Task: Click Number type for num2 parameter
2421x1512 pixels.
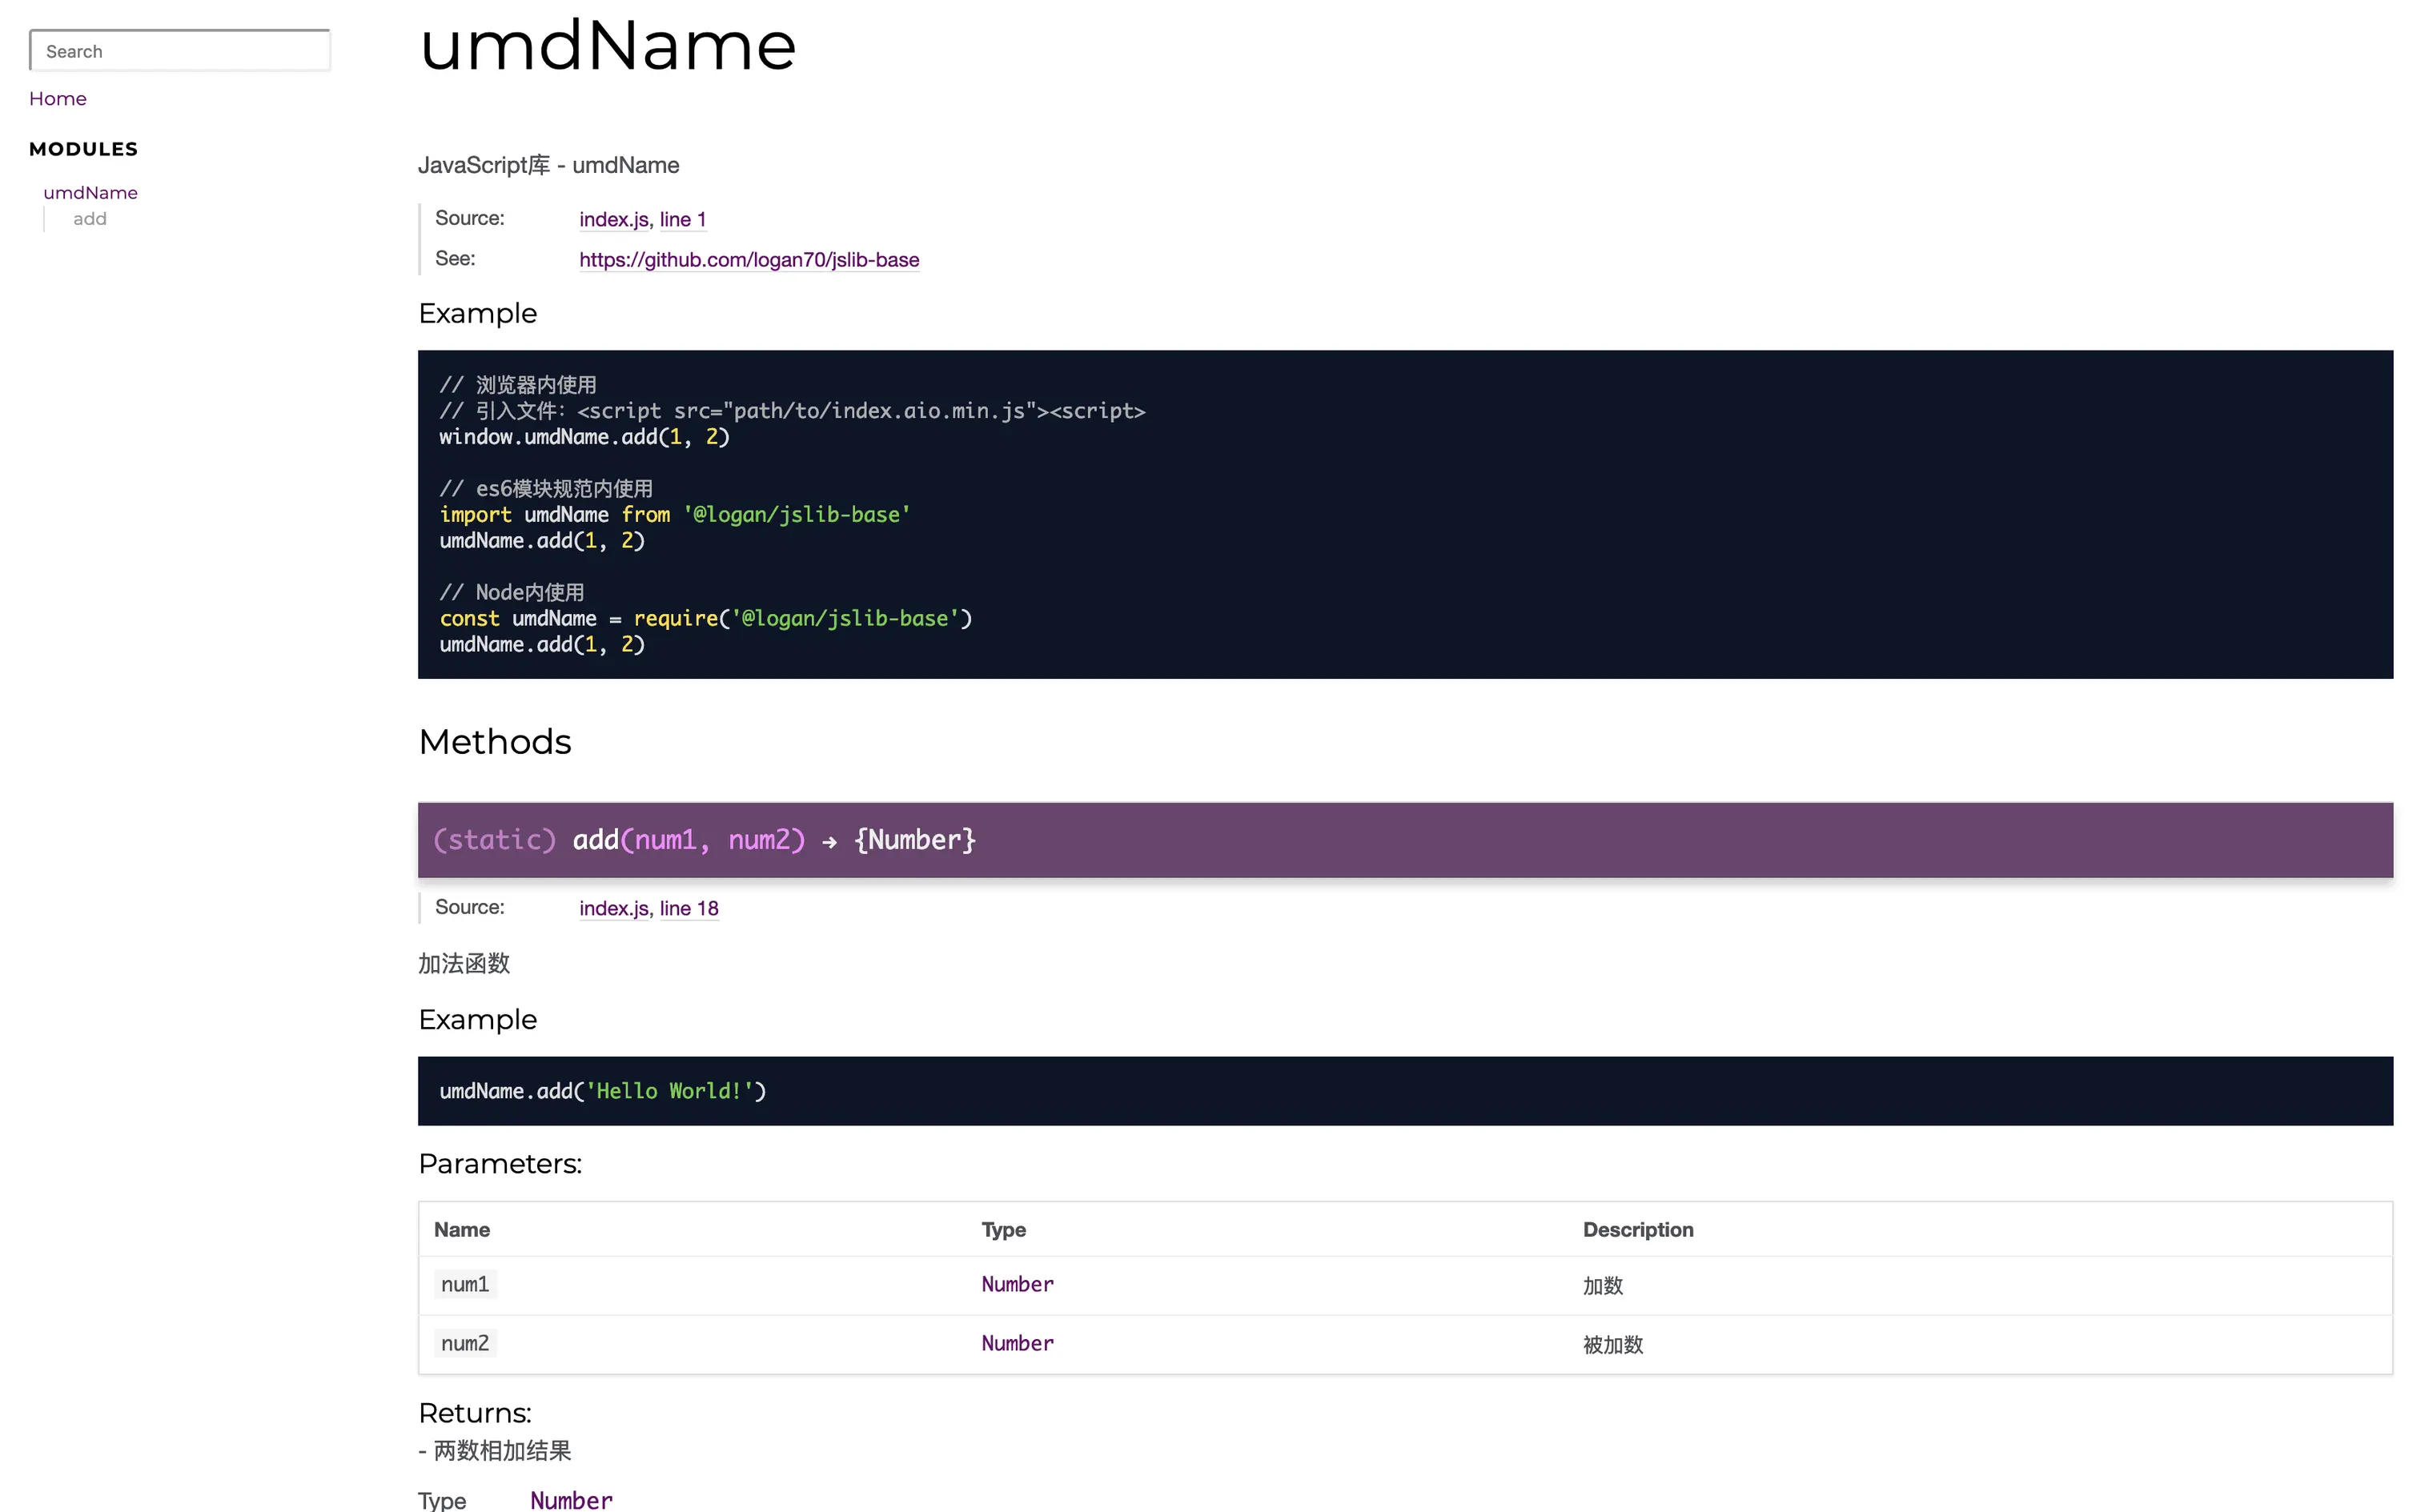Action: (1017, 1344)
